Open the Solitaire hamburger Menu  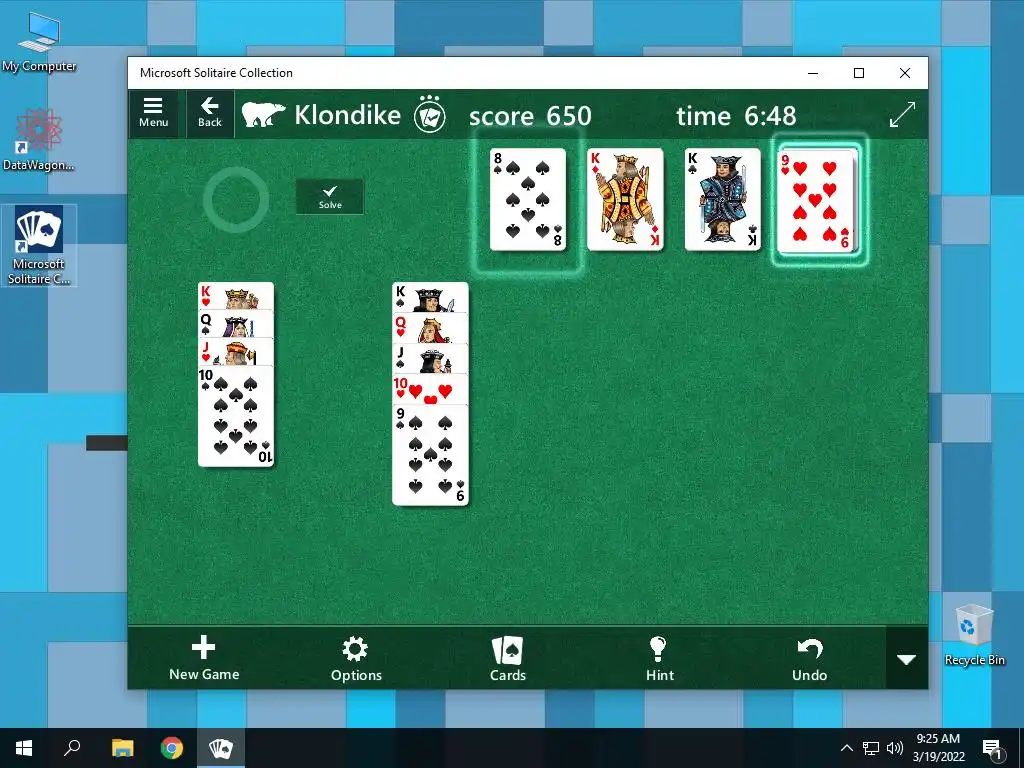pos(153,114)
